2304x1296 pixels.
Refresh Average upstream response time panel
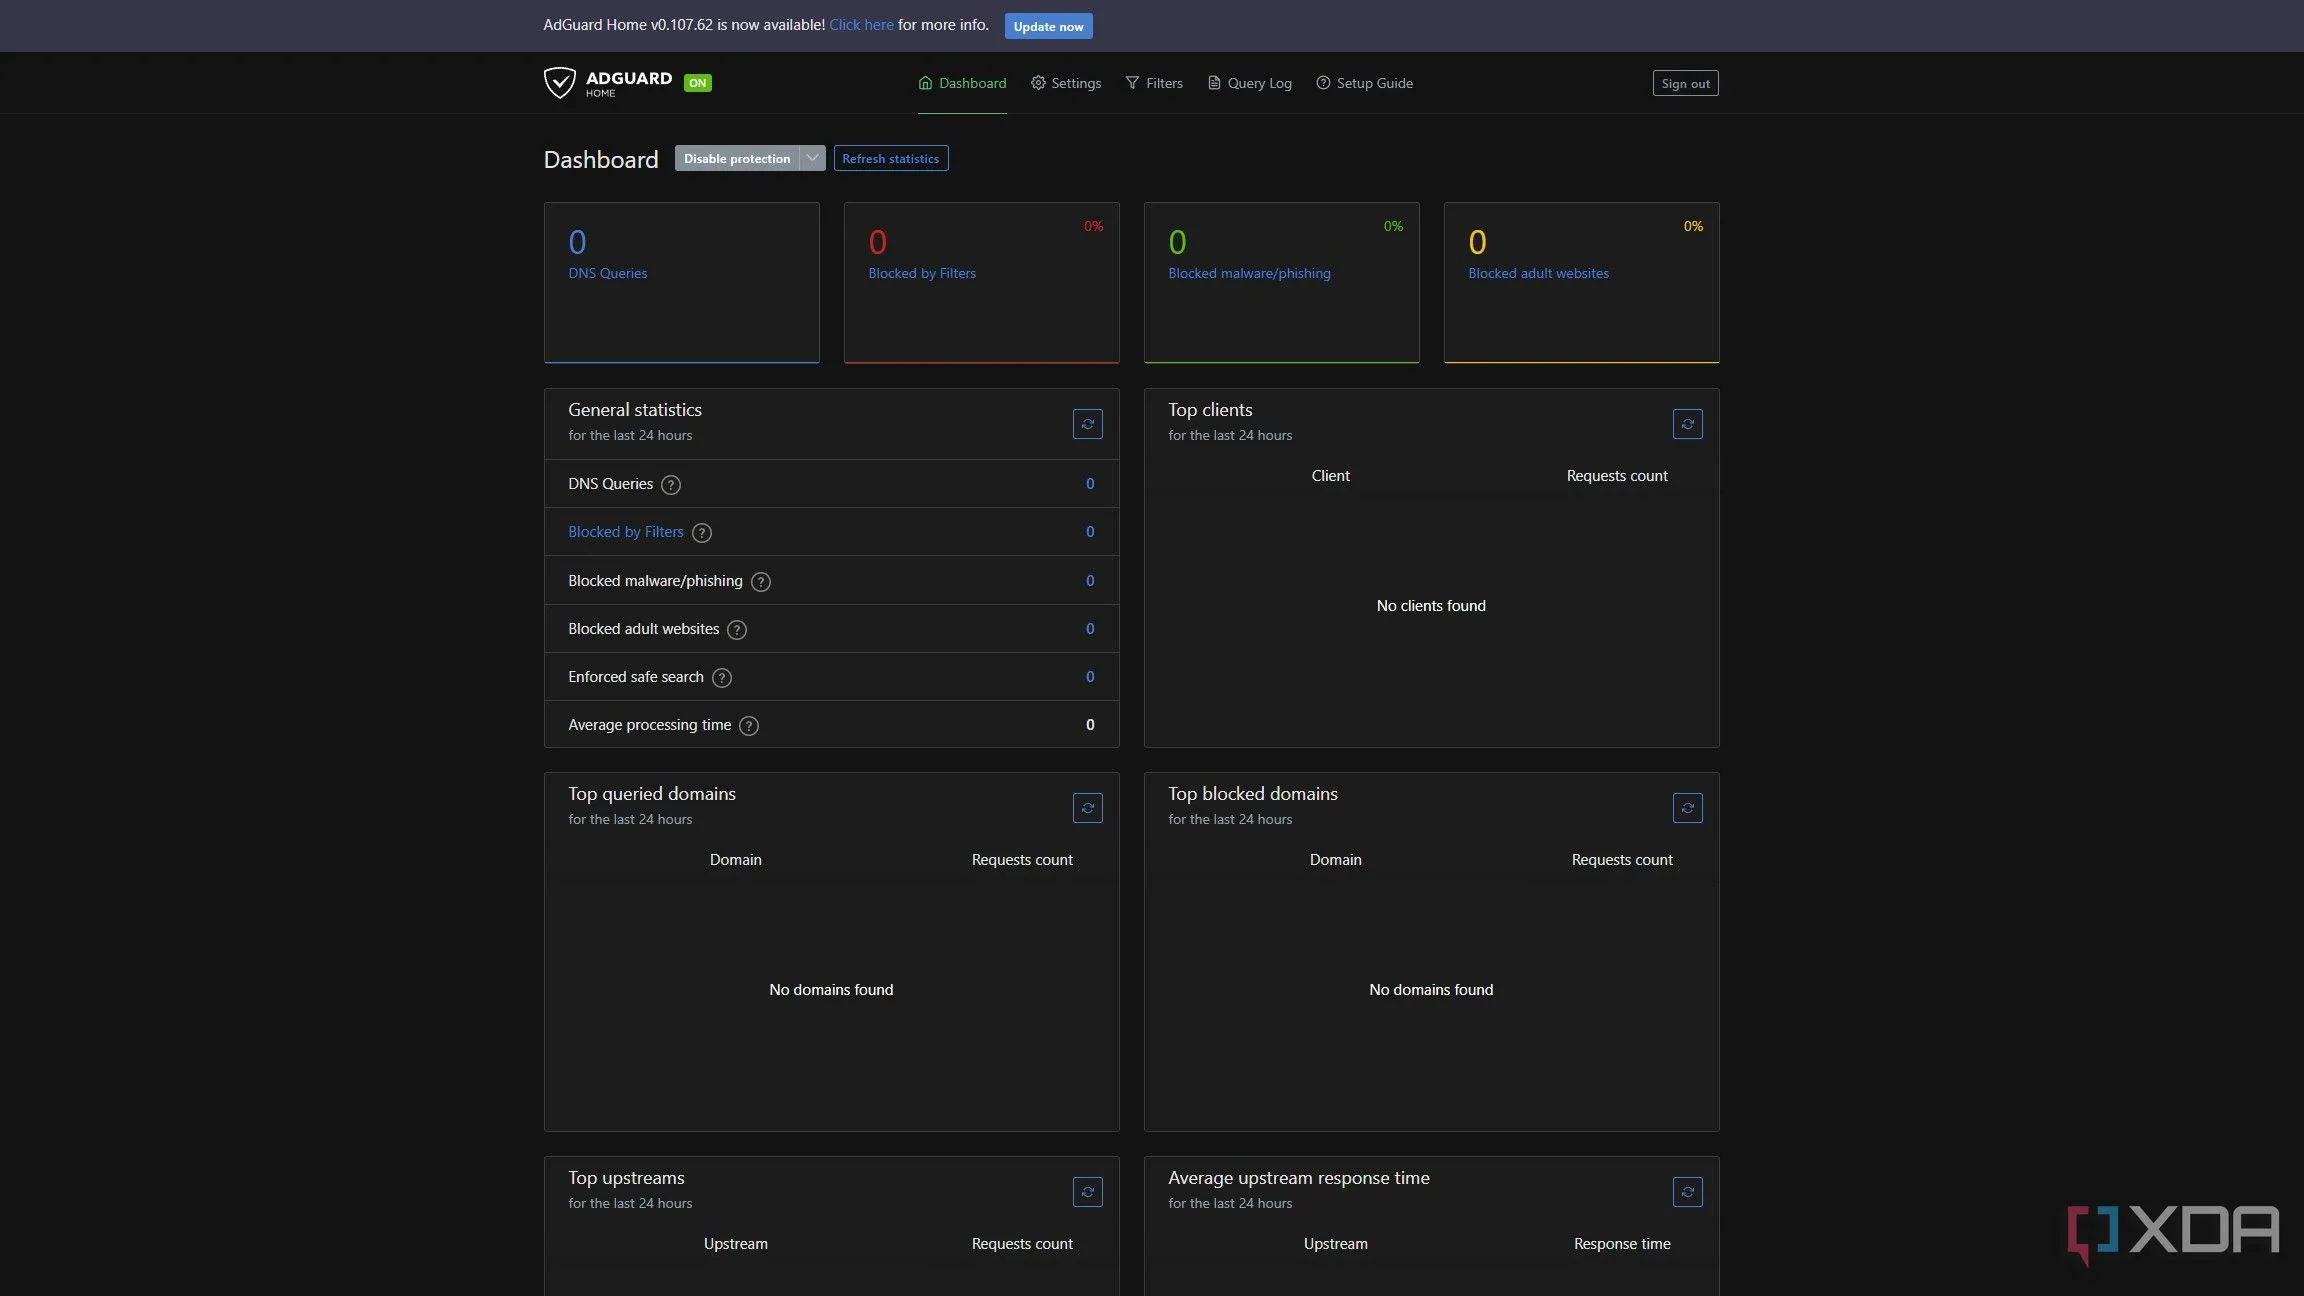pyautogui.click(x=1687, y=1192)
